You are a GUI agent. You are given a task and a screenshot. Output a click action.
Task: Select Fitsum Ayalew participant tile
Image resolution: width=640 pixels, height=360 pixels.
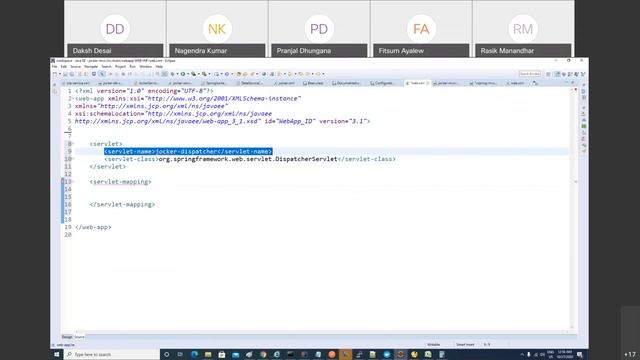tap(421, 29)
